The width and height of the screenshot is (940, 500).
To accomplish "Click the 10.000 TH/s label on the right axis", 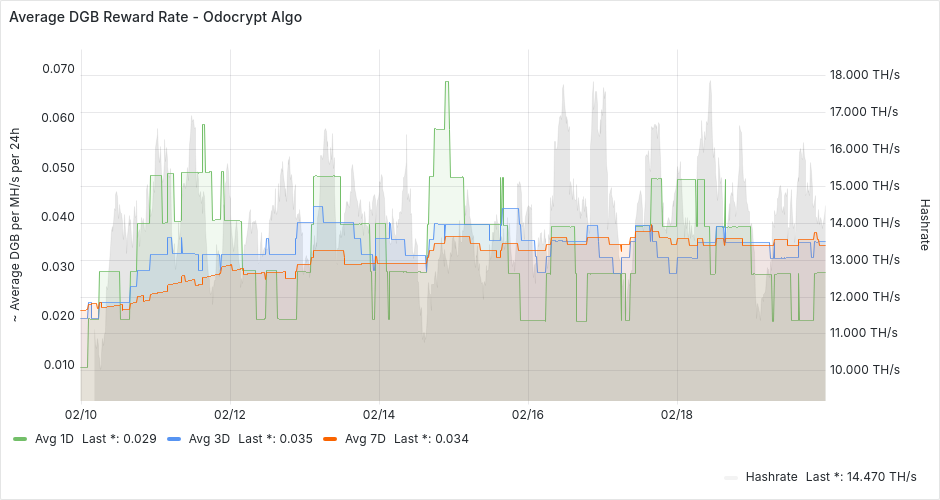I will 864,369.
